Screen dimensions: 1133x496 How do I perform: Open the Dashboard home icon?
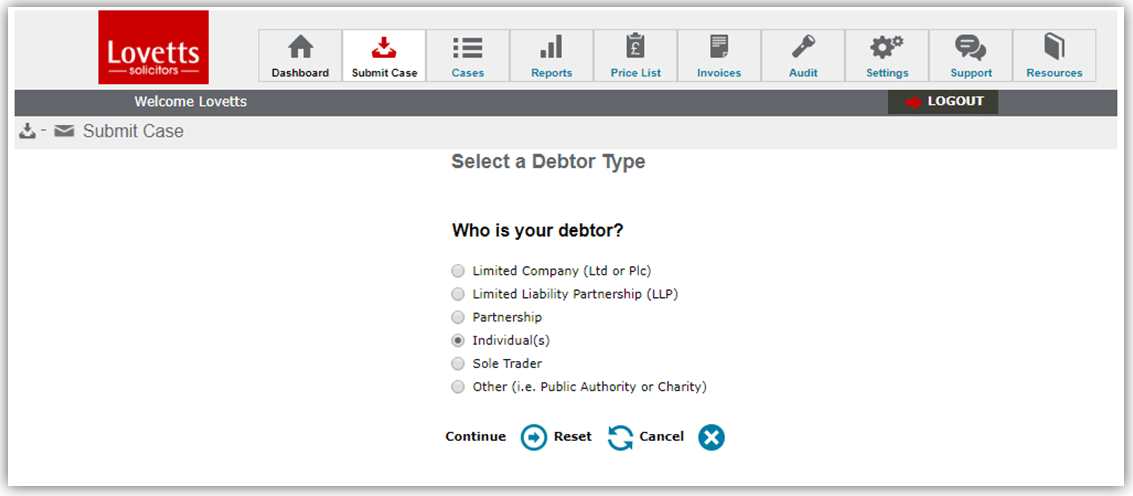pos(300,48)
